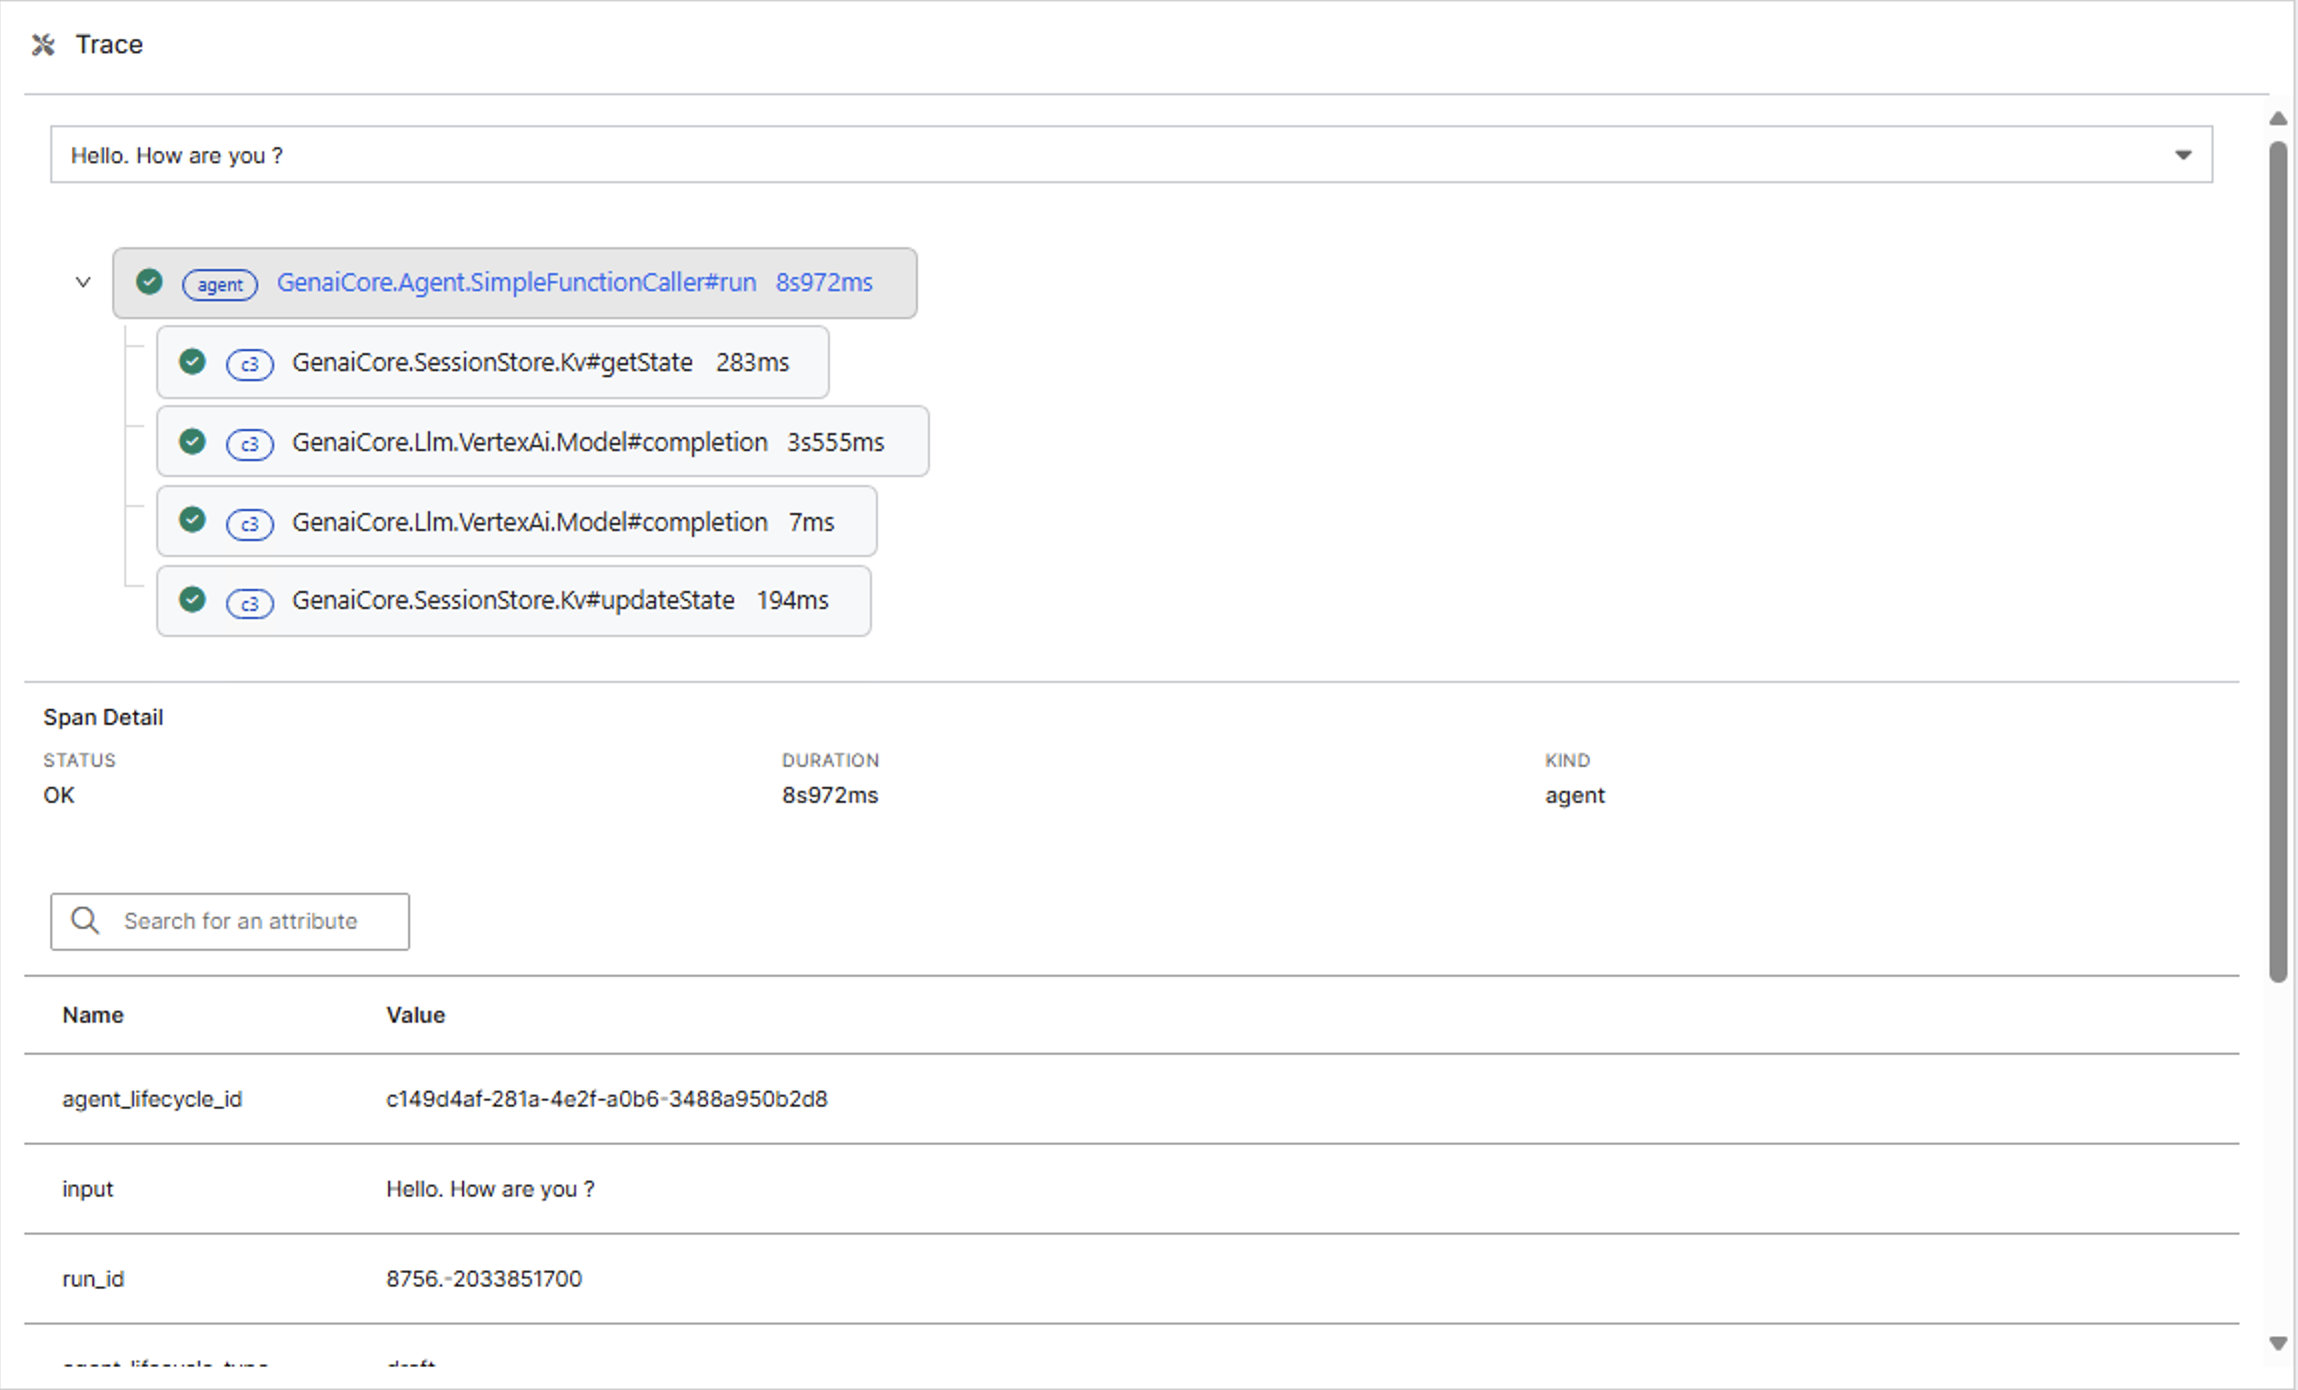Select the SessionStore.Kv#updateState span
The image size is (2298, 1390).
[x=513, y=601]
